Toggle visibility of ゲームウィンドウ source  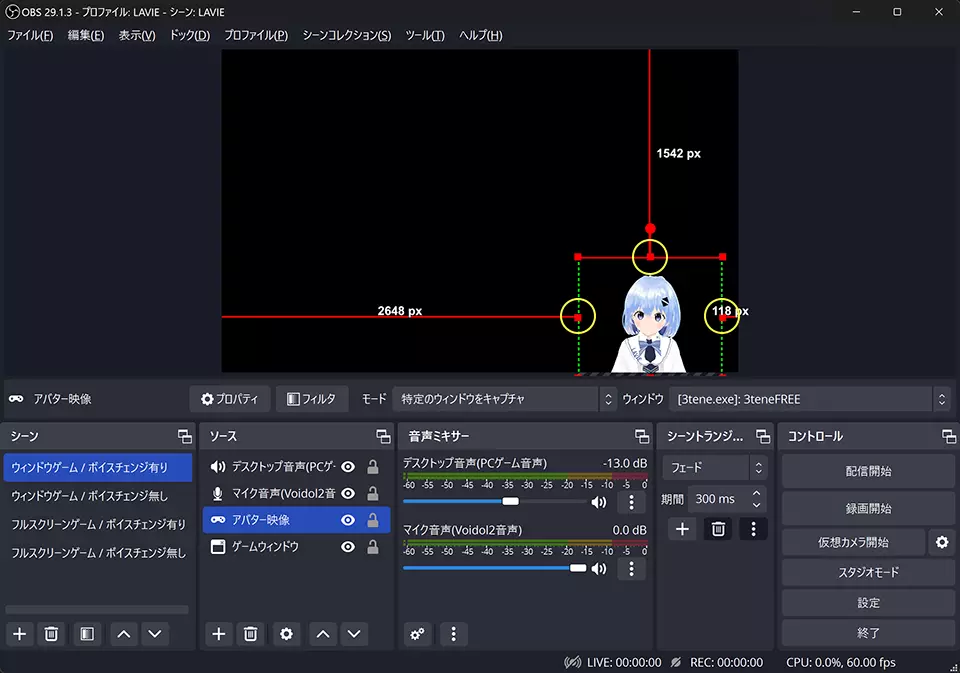tap(348, 546)
